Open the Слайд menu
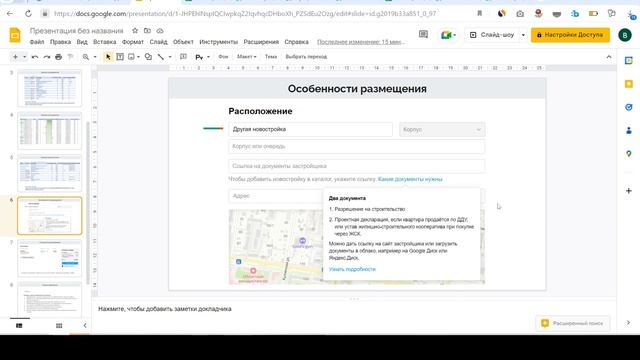 tap(158, 42)
